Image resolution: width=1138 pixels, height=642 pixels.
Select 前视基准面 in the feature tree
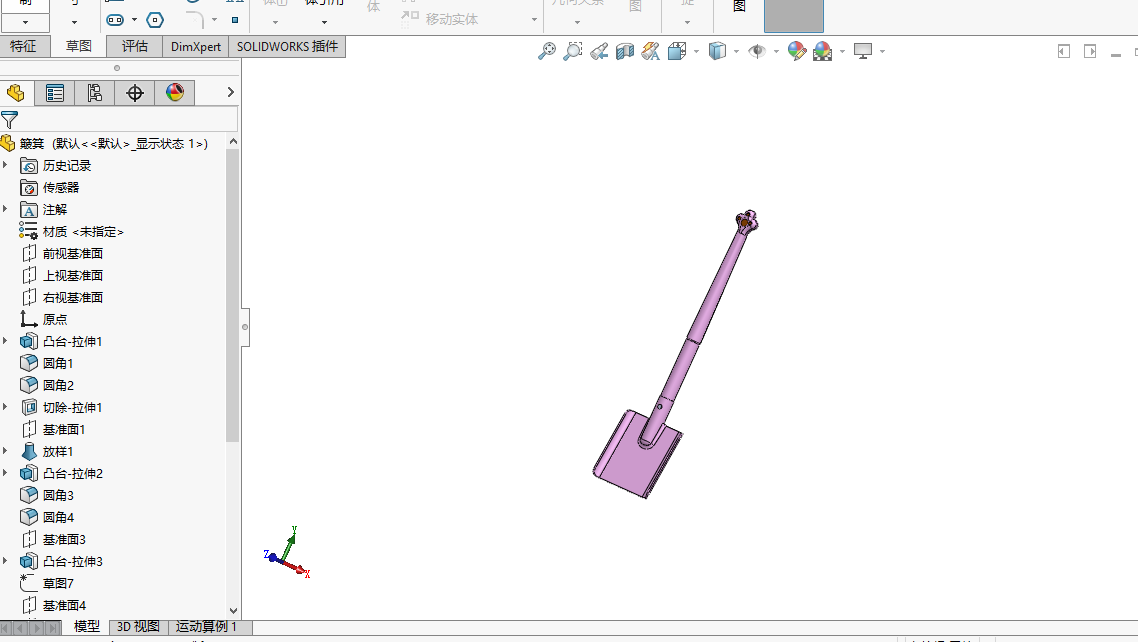coord(73,253)
